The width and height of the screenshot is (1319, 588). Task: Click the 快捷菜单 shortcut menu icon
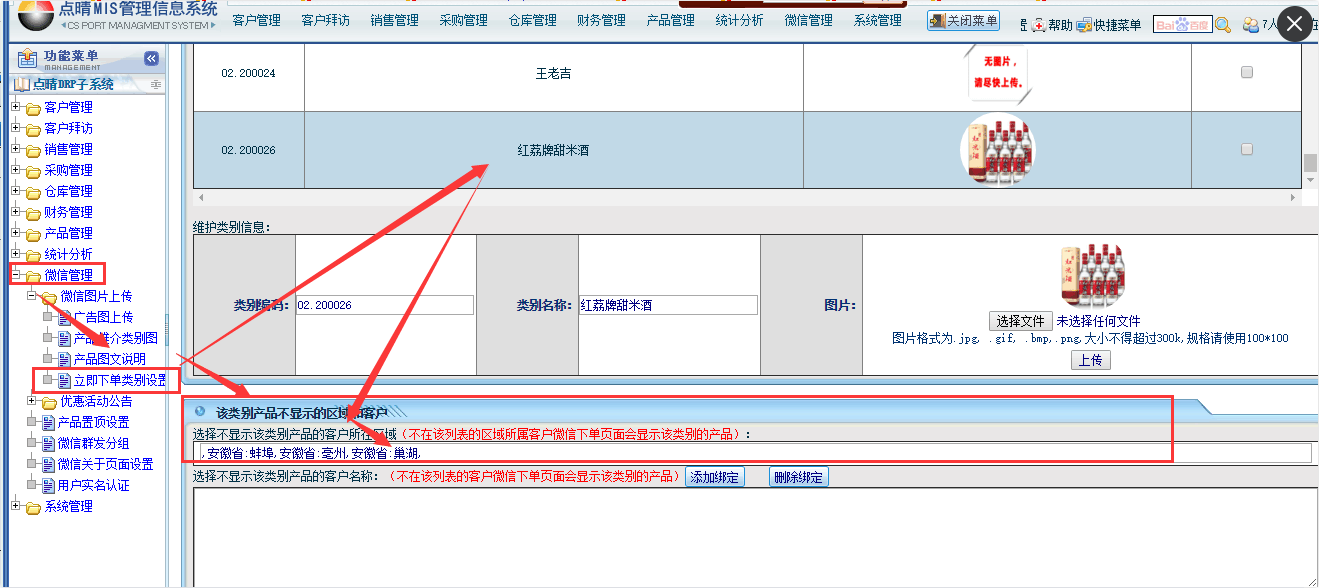tap(1084, 25)
